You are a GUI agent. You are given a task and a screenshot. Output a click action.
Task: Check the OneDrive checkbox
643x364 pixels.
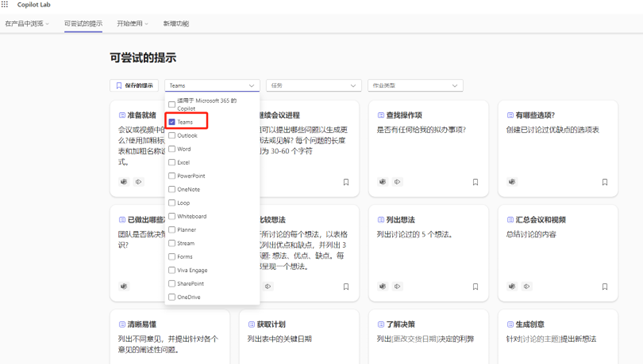click(x=172, y=297)
